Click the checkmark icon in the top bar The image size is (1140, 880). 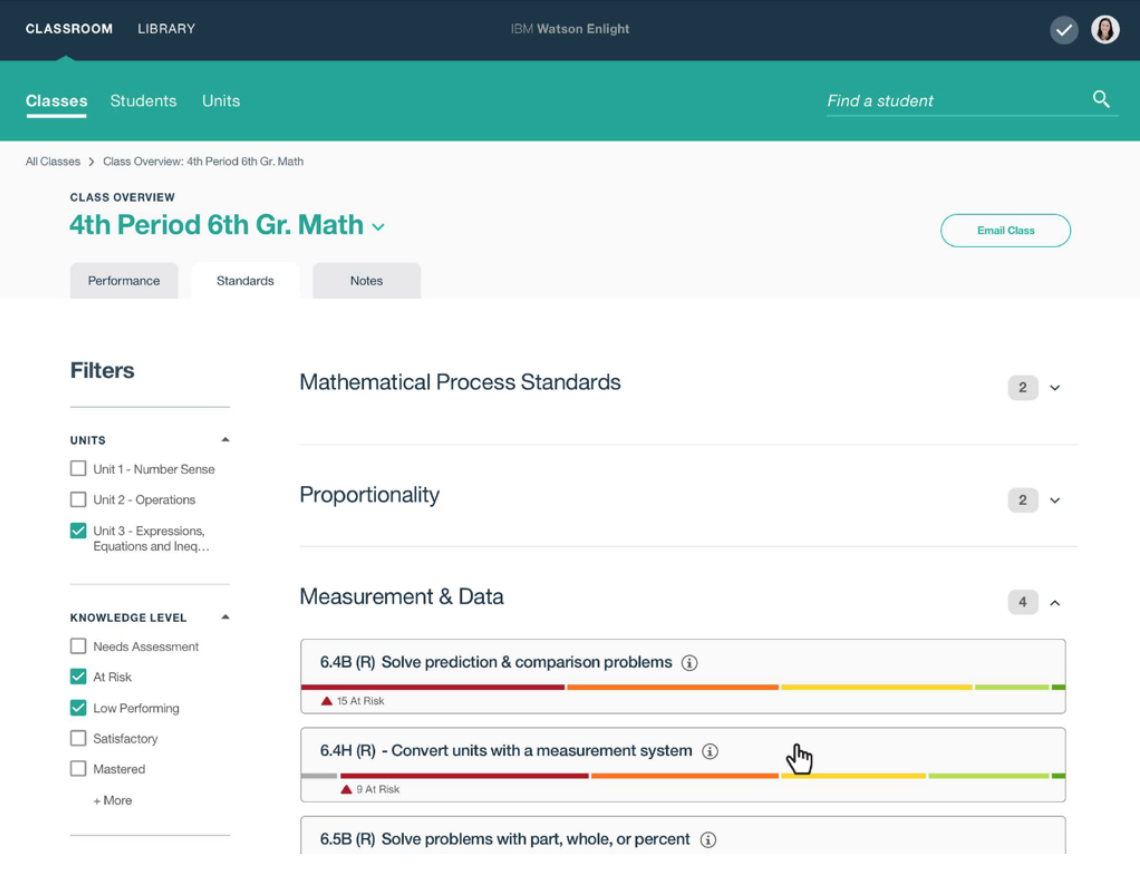click(x=1064, y=30)
